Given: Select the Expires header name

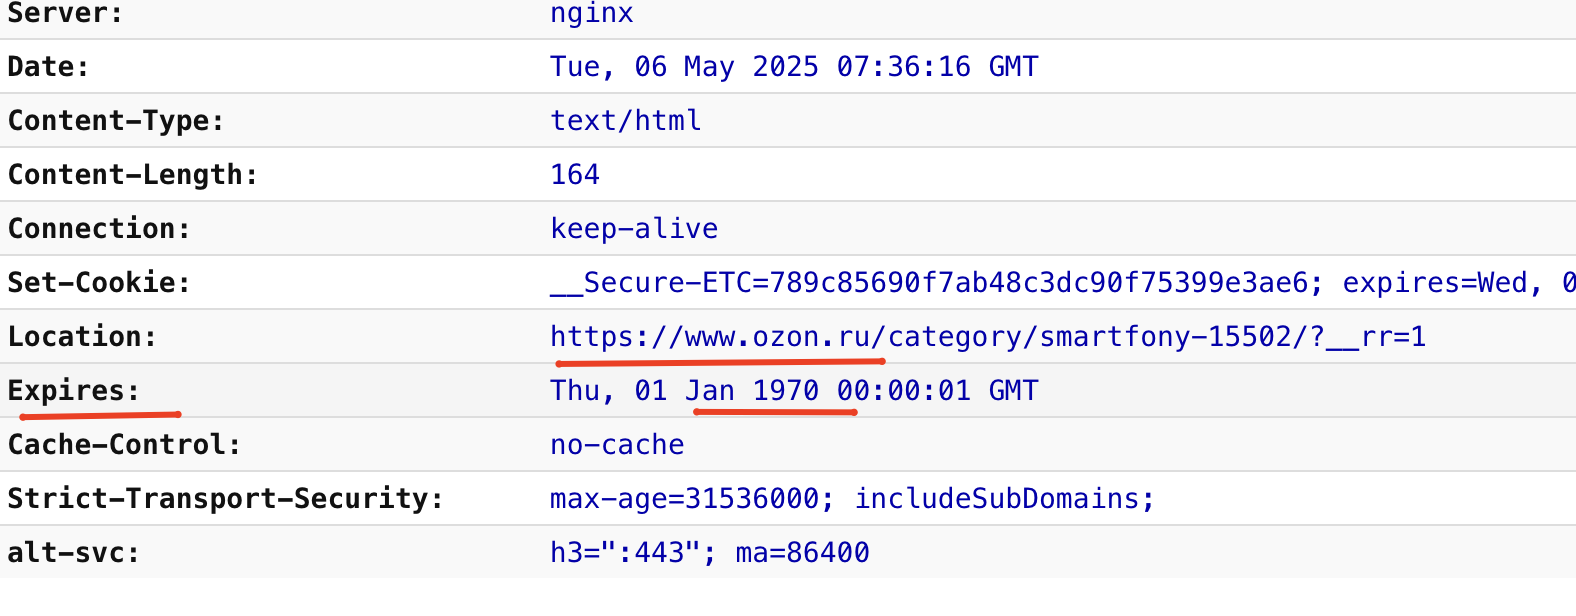Looking at the screenshot, I should coord(73,391).
